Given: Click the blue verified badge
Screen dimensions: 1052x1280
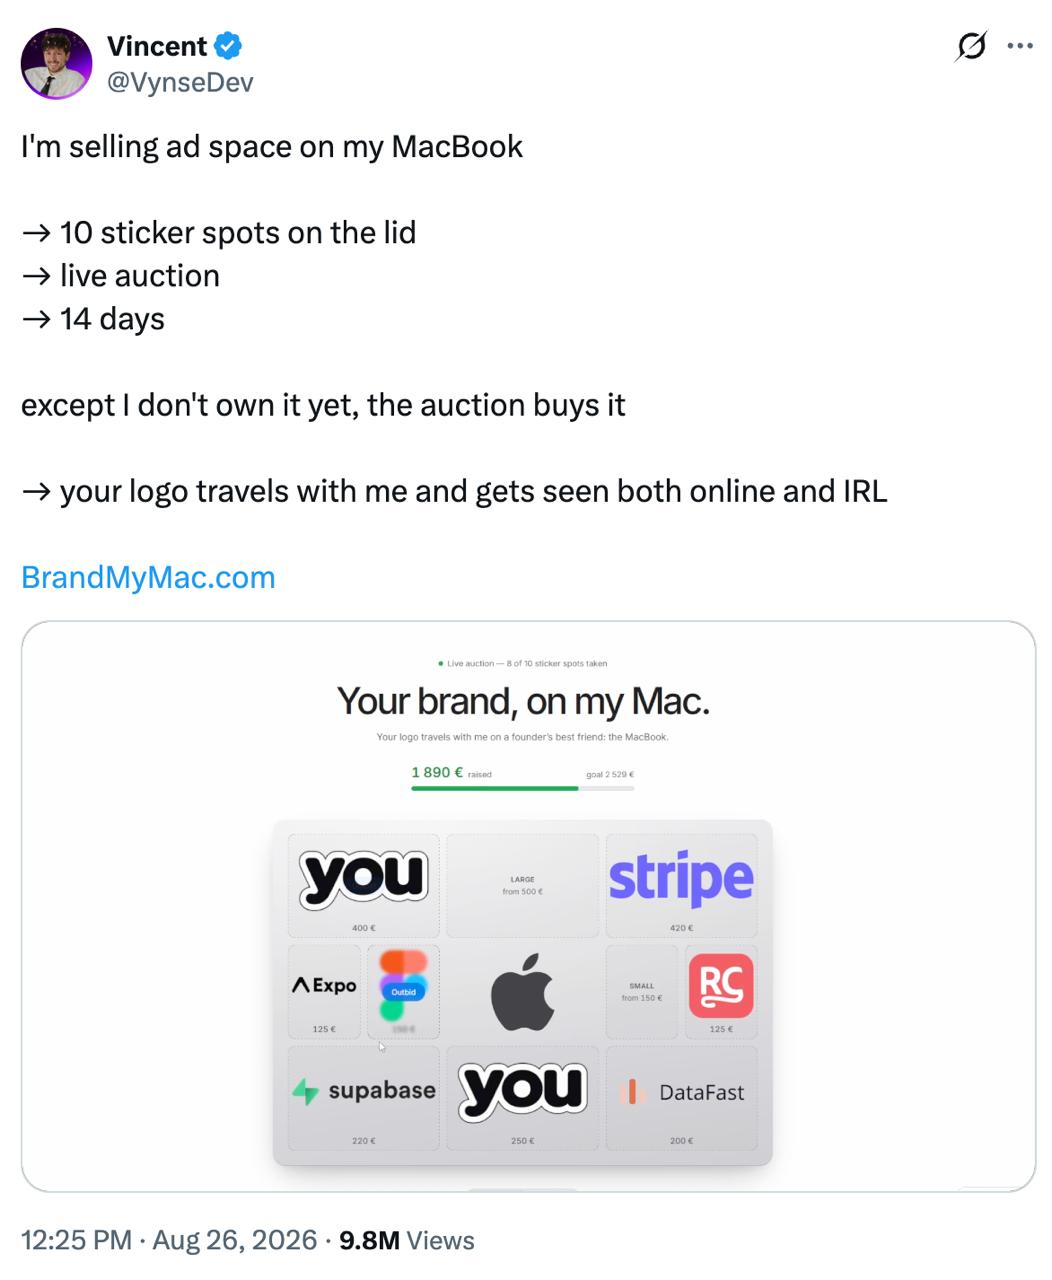Looking at the screenshot, I should pyautogui.click(x=229, y=46).
